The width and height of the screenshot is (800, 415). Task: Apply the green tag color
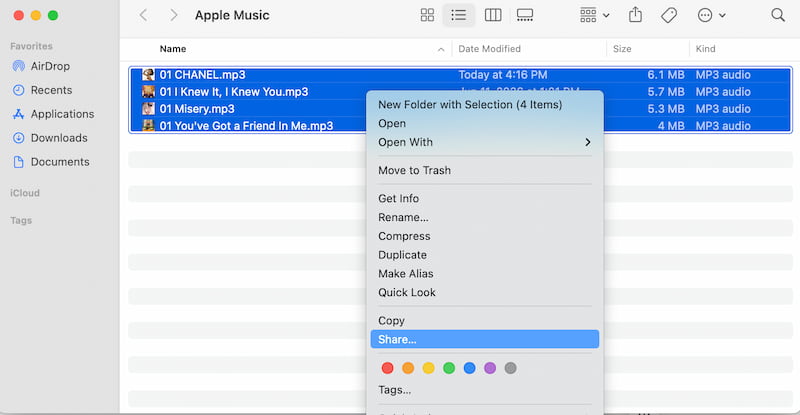449,368
